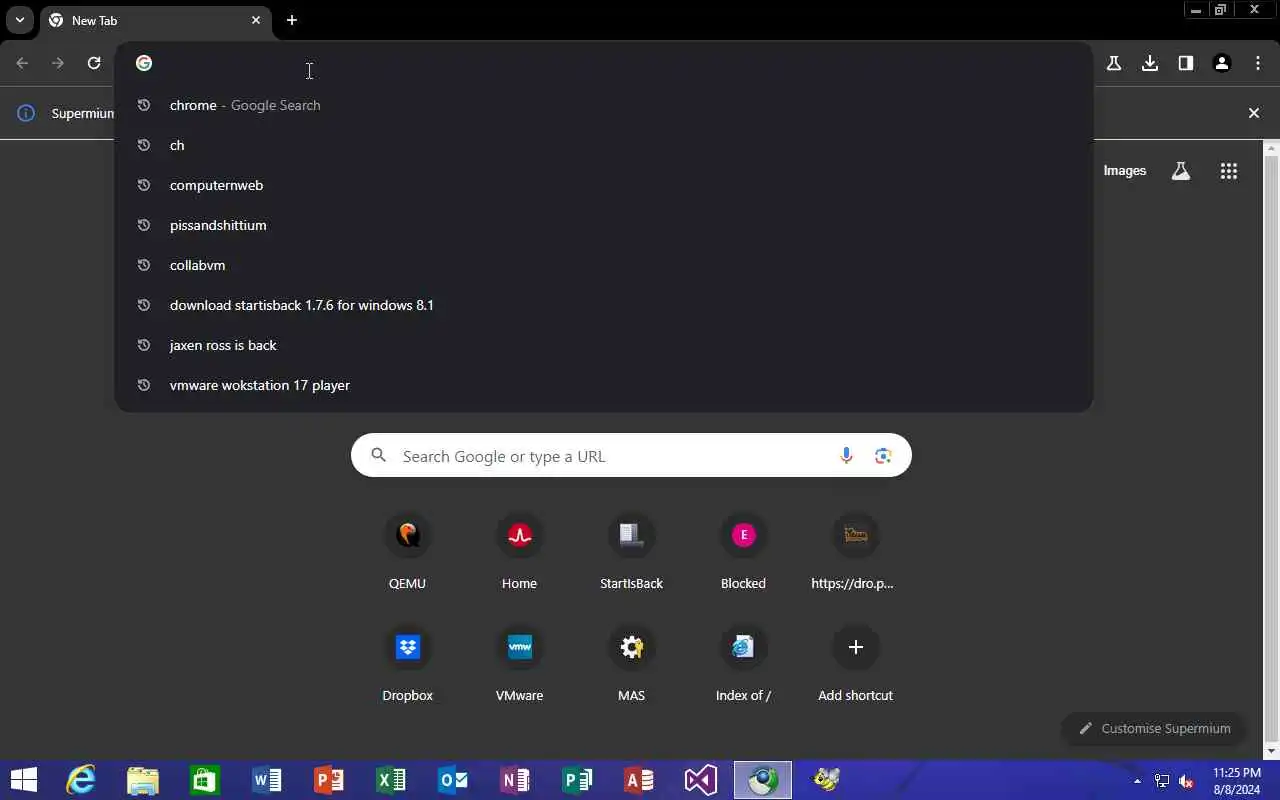Select the New Tab tab
This screenshot has width=1280, height=800.
[156, 20]
